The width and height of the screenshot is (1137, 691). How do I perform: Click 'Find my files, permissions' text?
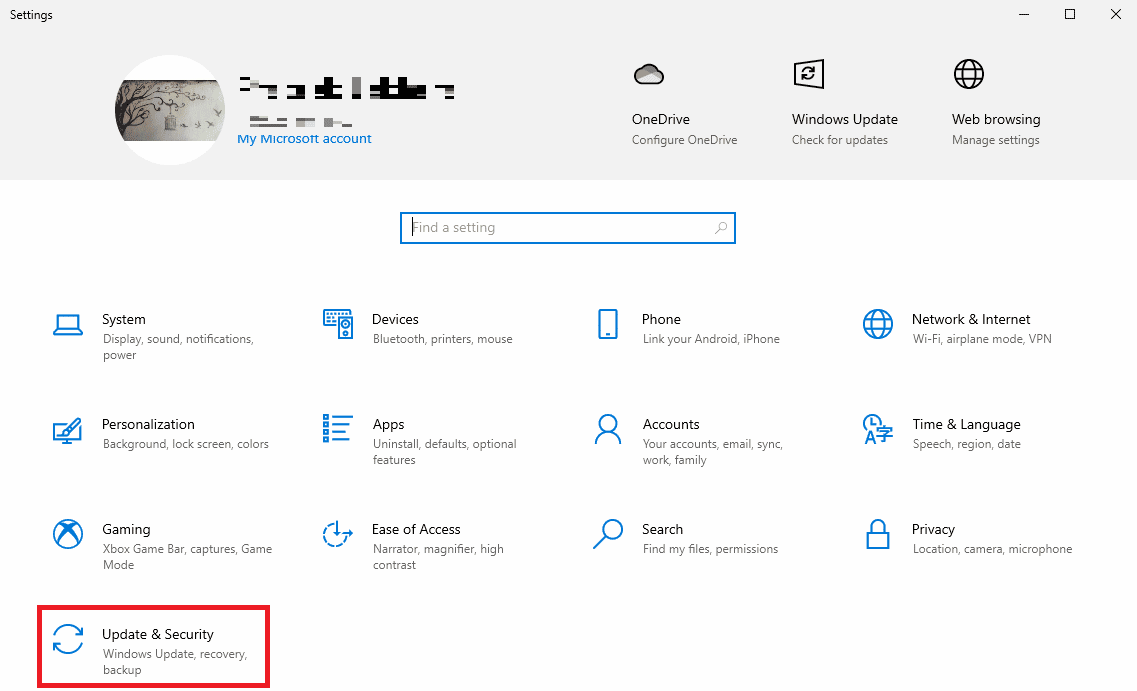click(711, 549)
